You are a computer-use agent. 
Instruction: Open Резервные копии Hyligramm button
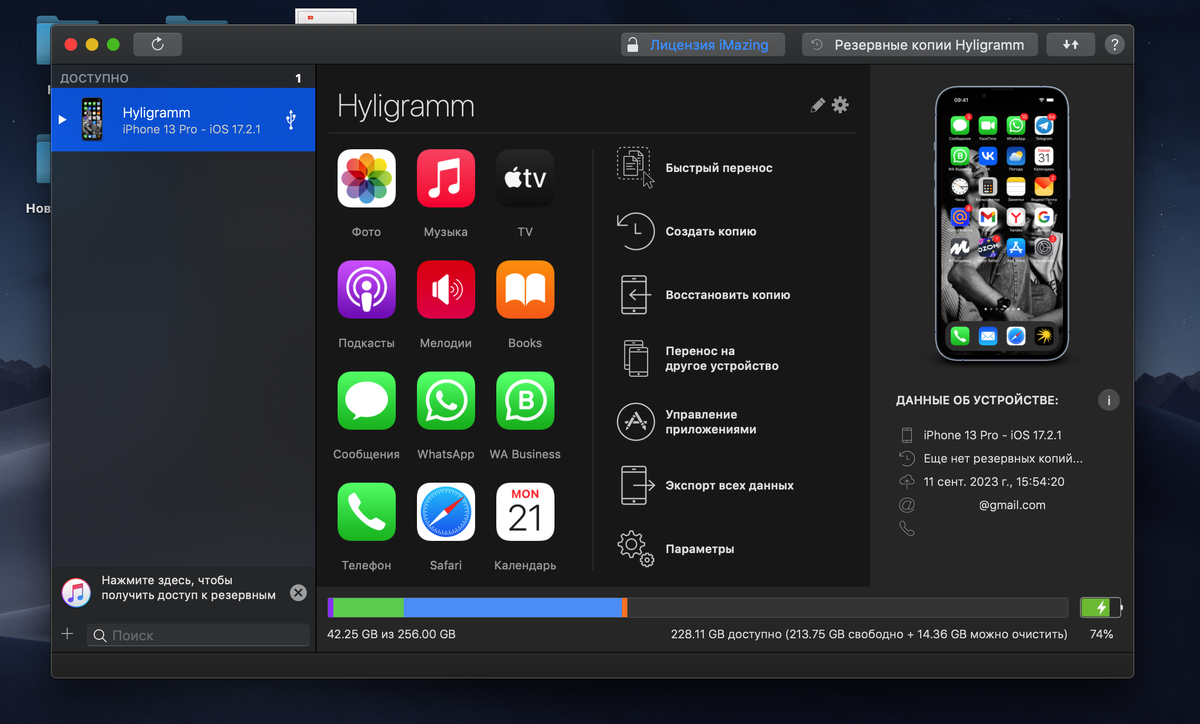click(x=920, y=44)
